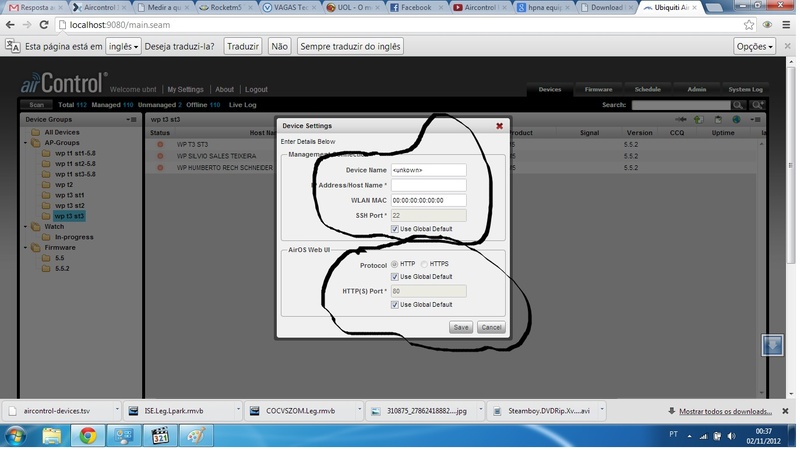The height and width of the screenshot is (450, 800).
Task: Open Windows Explorer from the taskbar
Action: pyautogui.click(x=52, y=438)
